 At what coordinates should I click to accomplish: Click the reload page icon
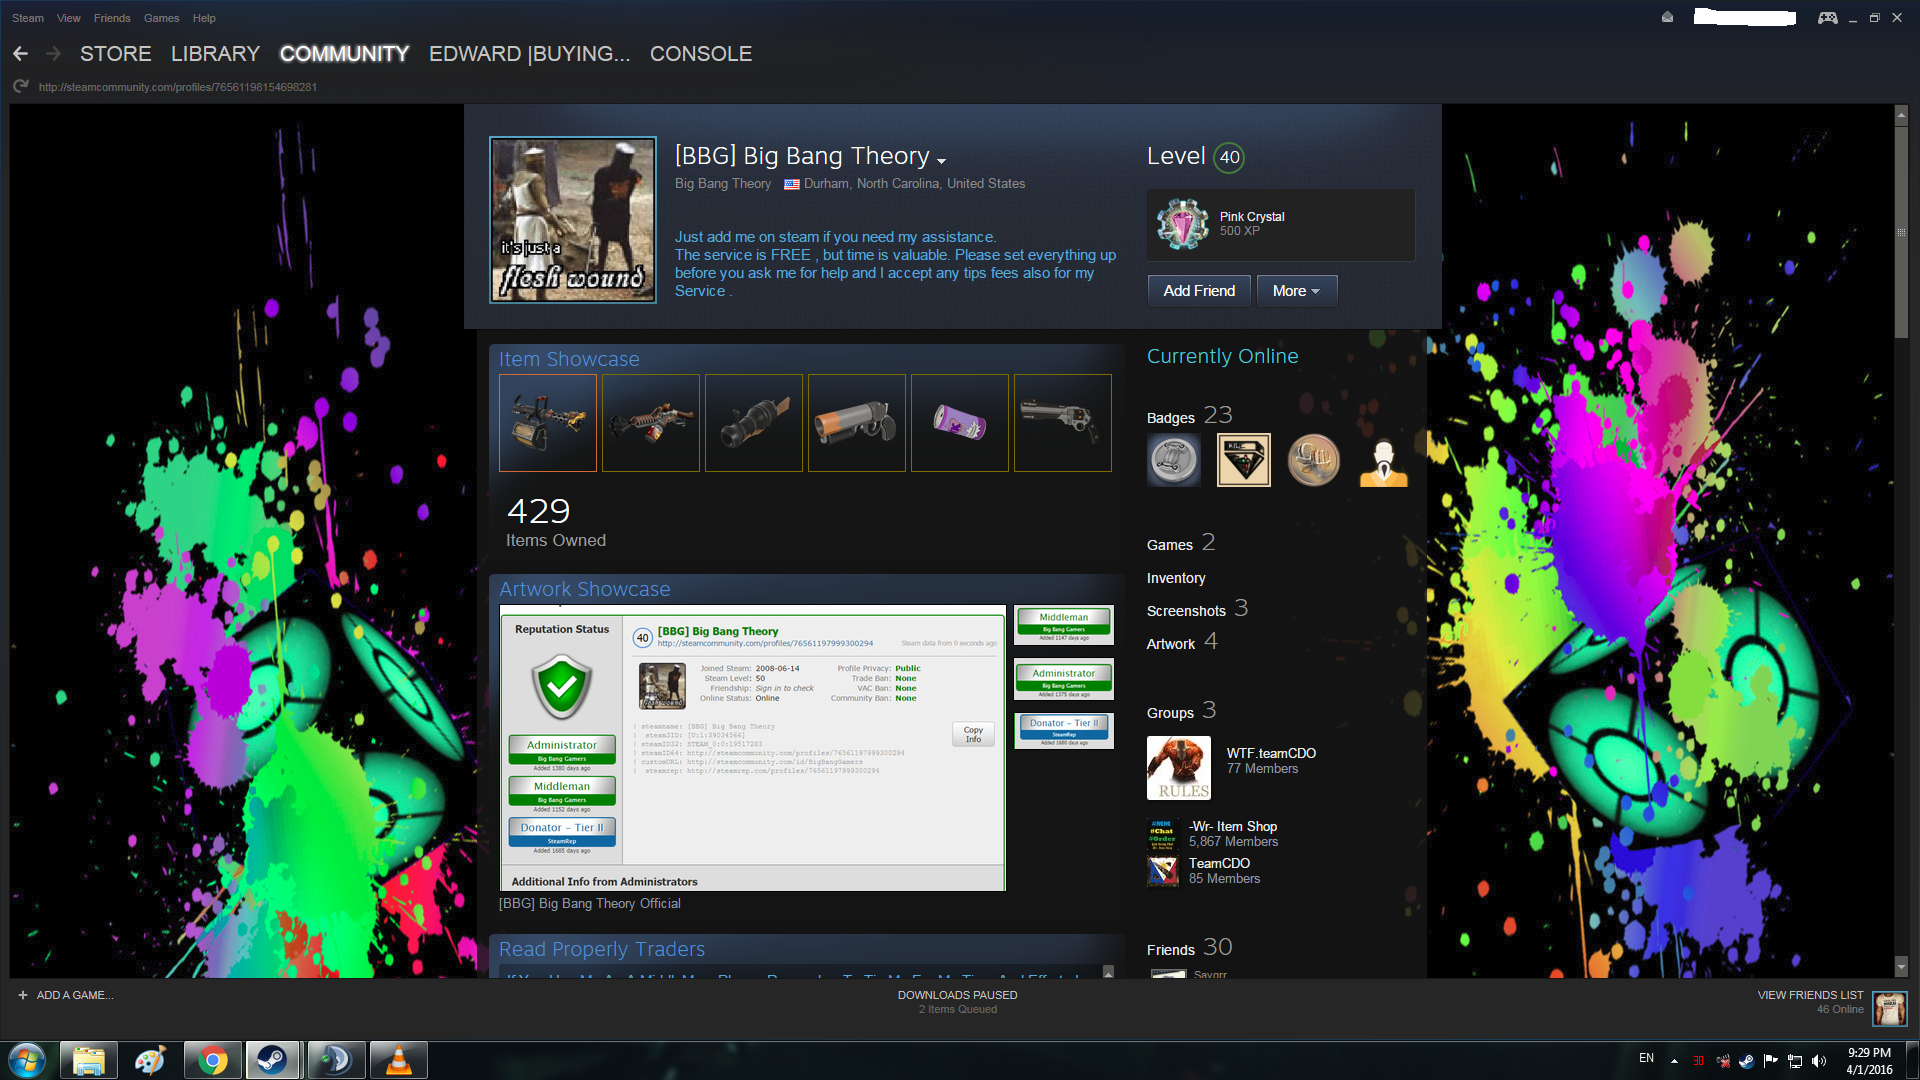(x=20, y=87)
